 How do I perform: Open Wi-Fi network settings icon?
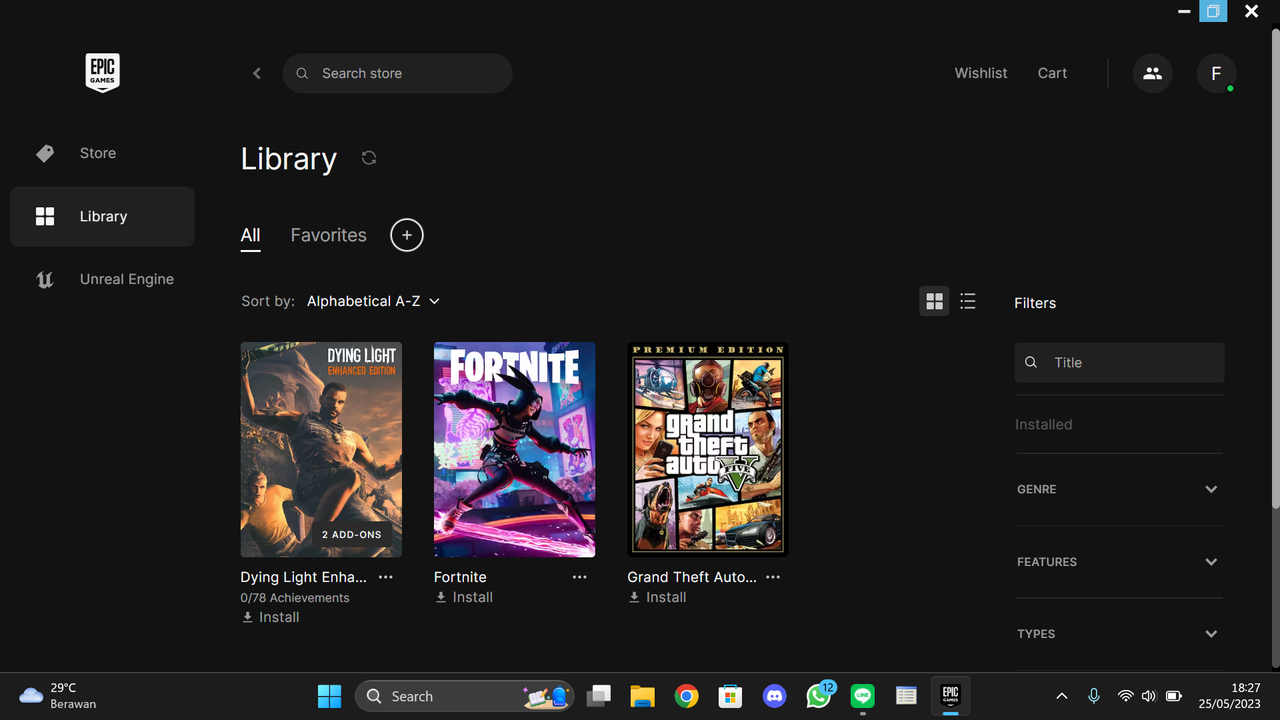pyautogui.click(x=1126, y=696)
